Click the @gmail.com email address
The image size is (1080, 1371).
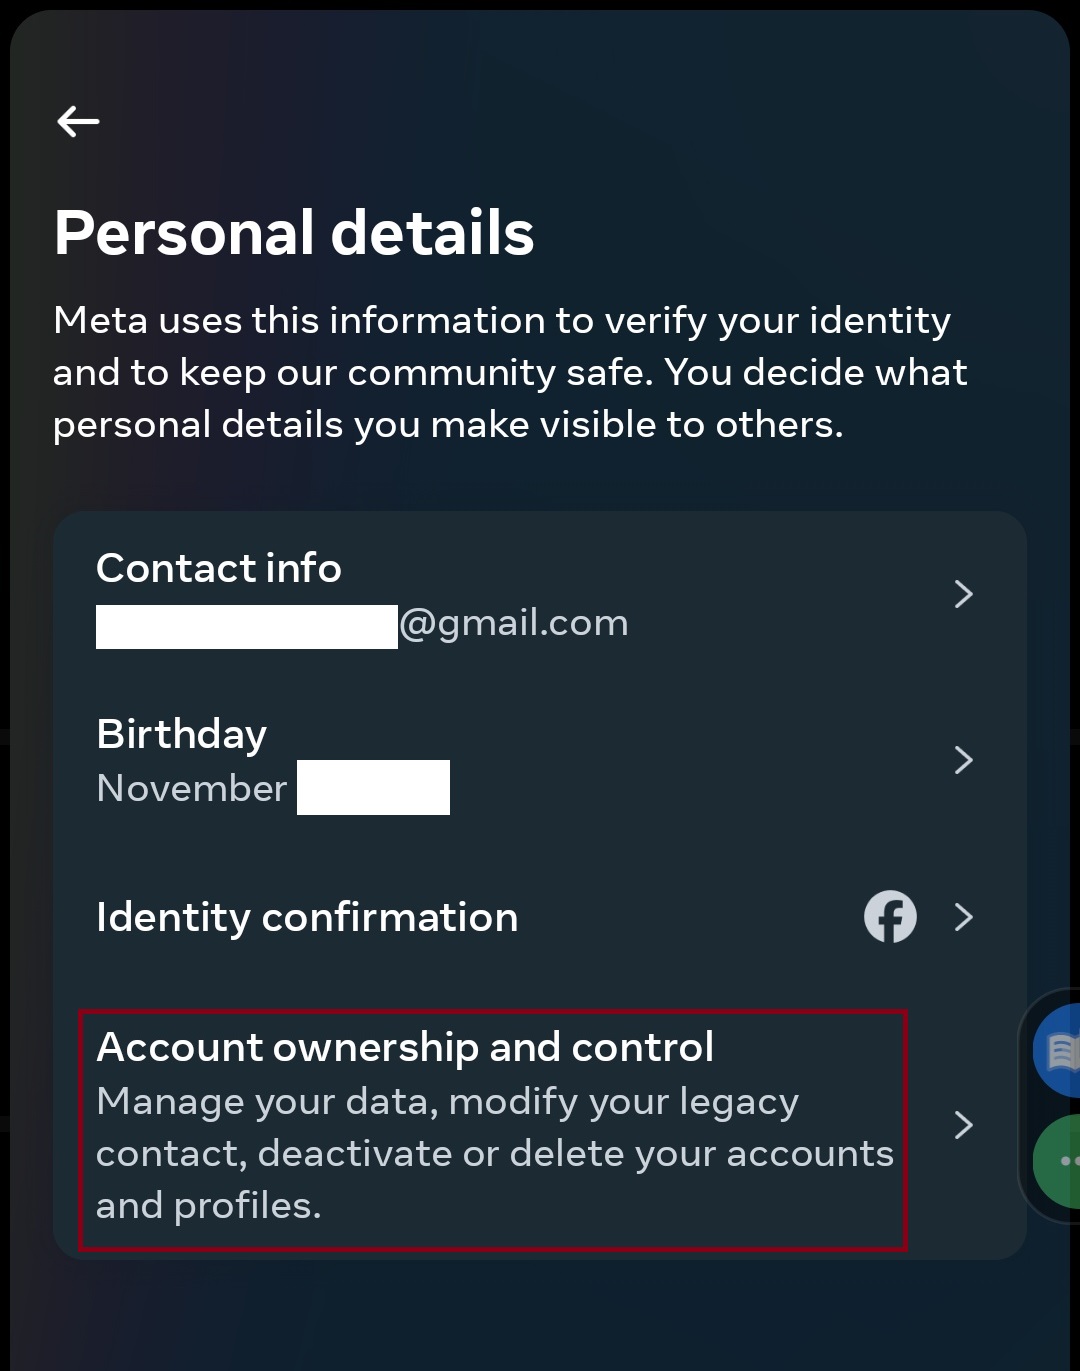(x=514, y=623)
